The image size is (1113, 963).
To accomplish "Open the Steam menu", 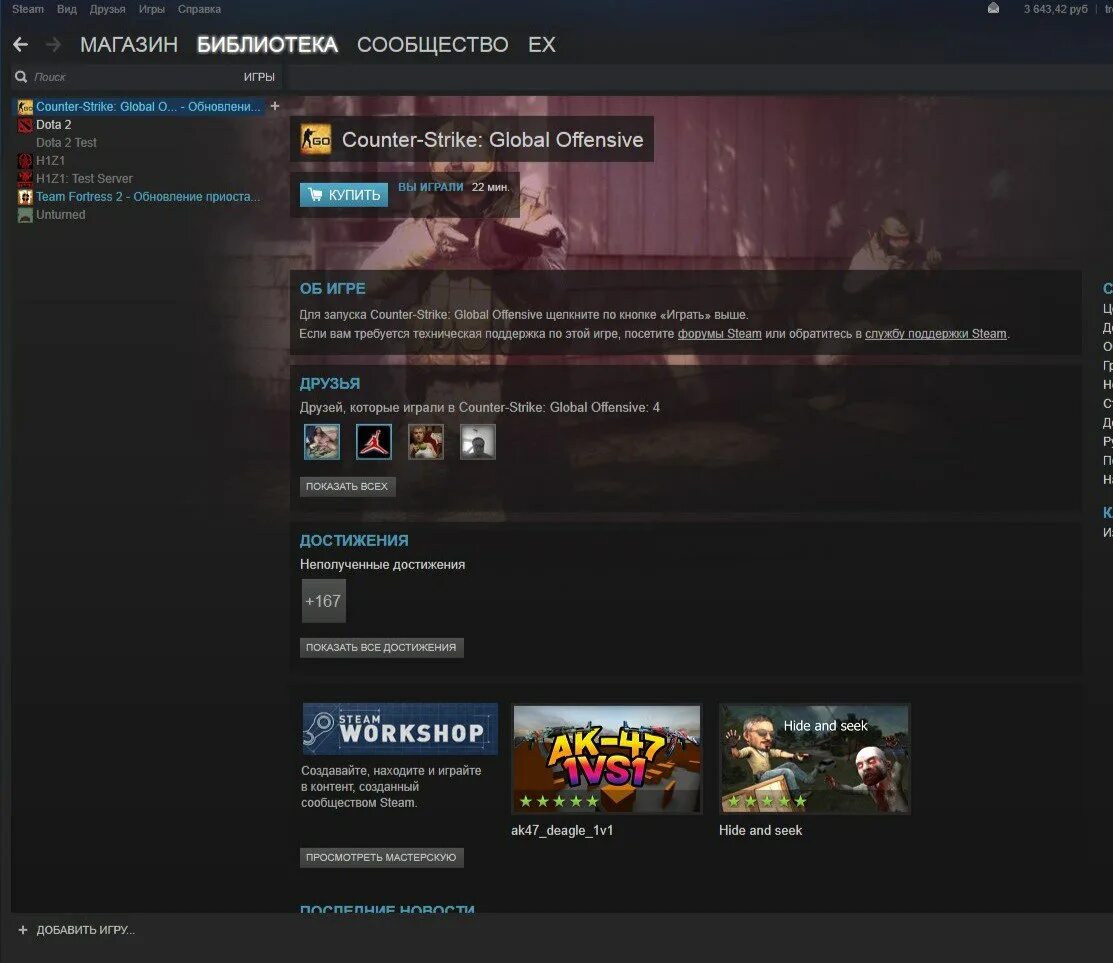I will [x=28, y=9].
